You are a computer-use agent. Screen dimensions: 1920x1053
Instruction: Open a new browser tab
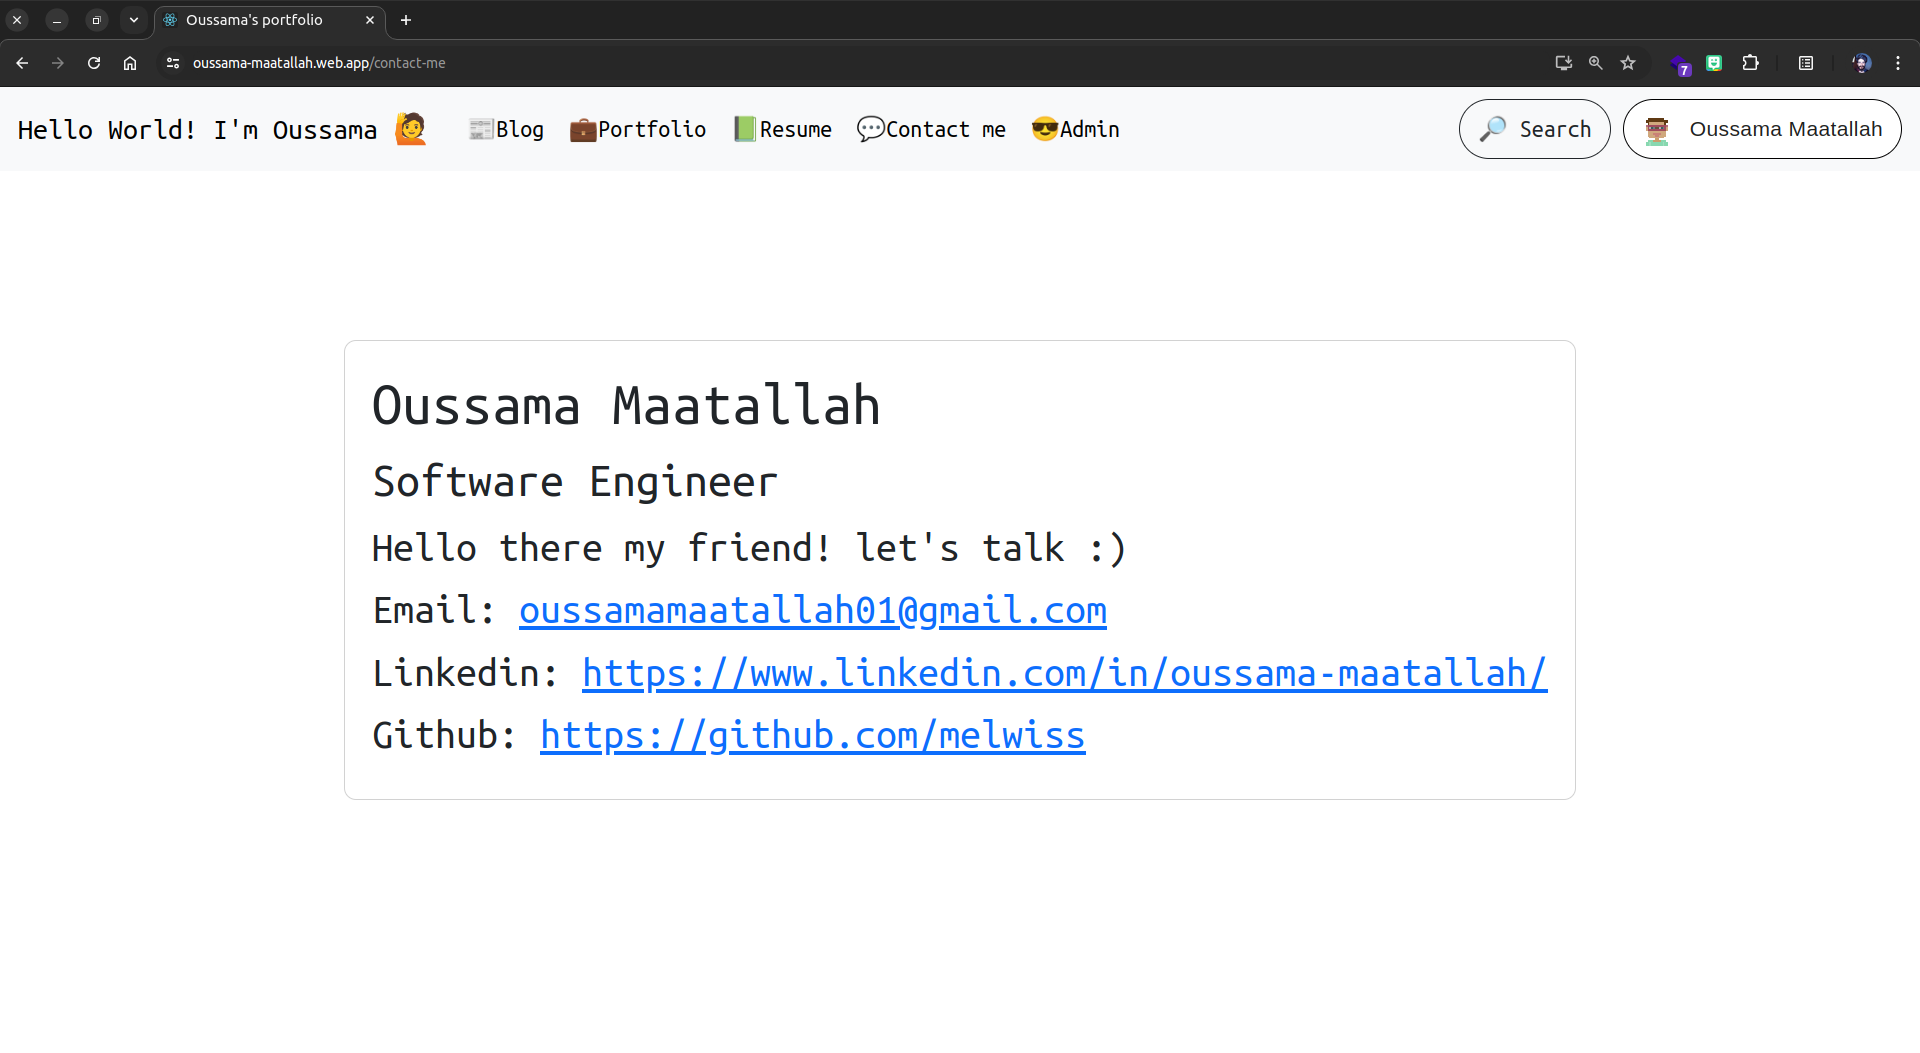(x=406, y=20)
